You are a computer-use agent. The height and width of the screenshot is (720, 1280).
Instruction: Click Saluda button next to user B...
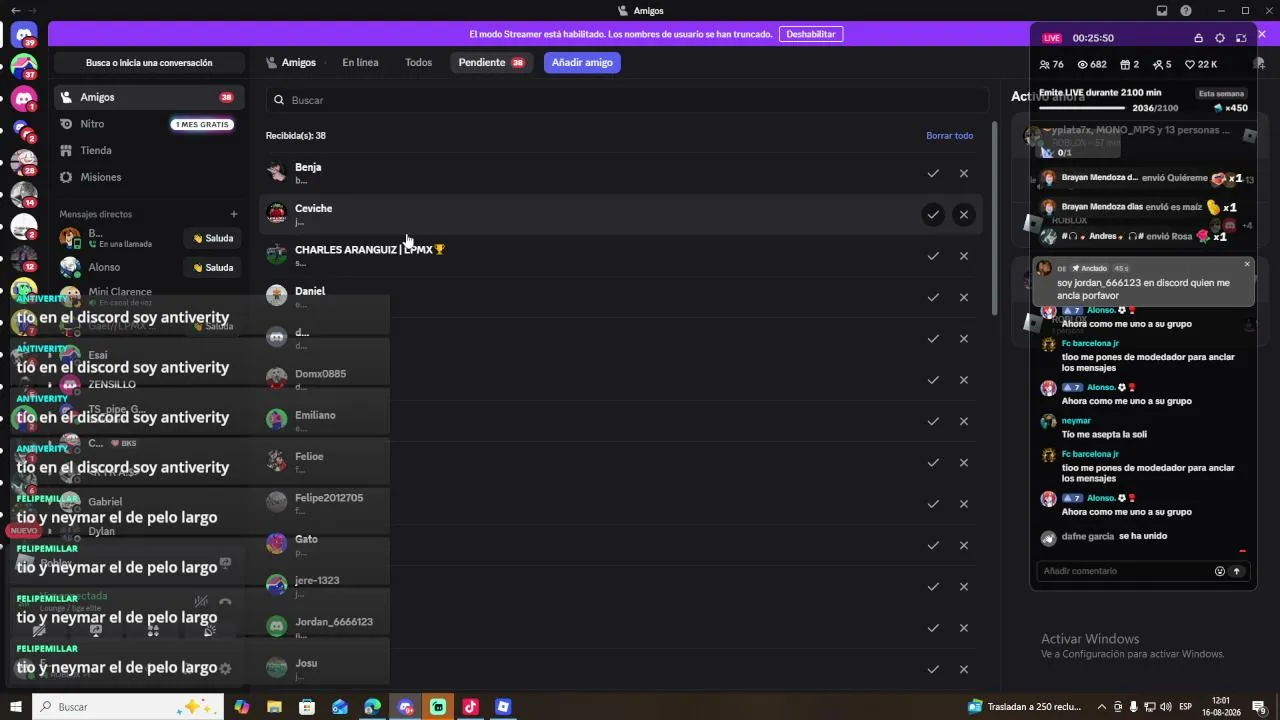point(213,238)
